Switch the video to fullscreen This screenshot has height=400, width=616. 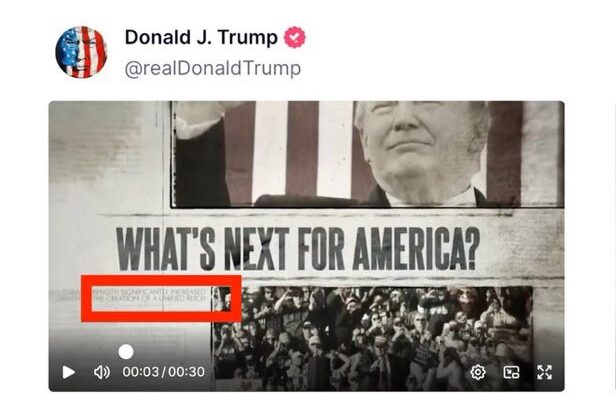544,372
